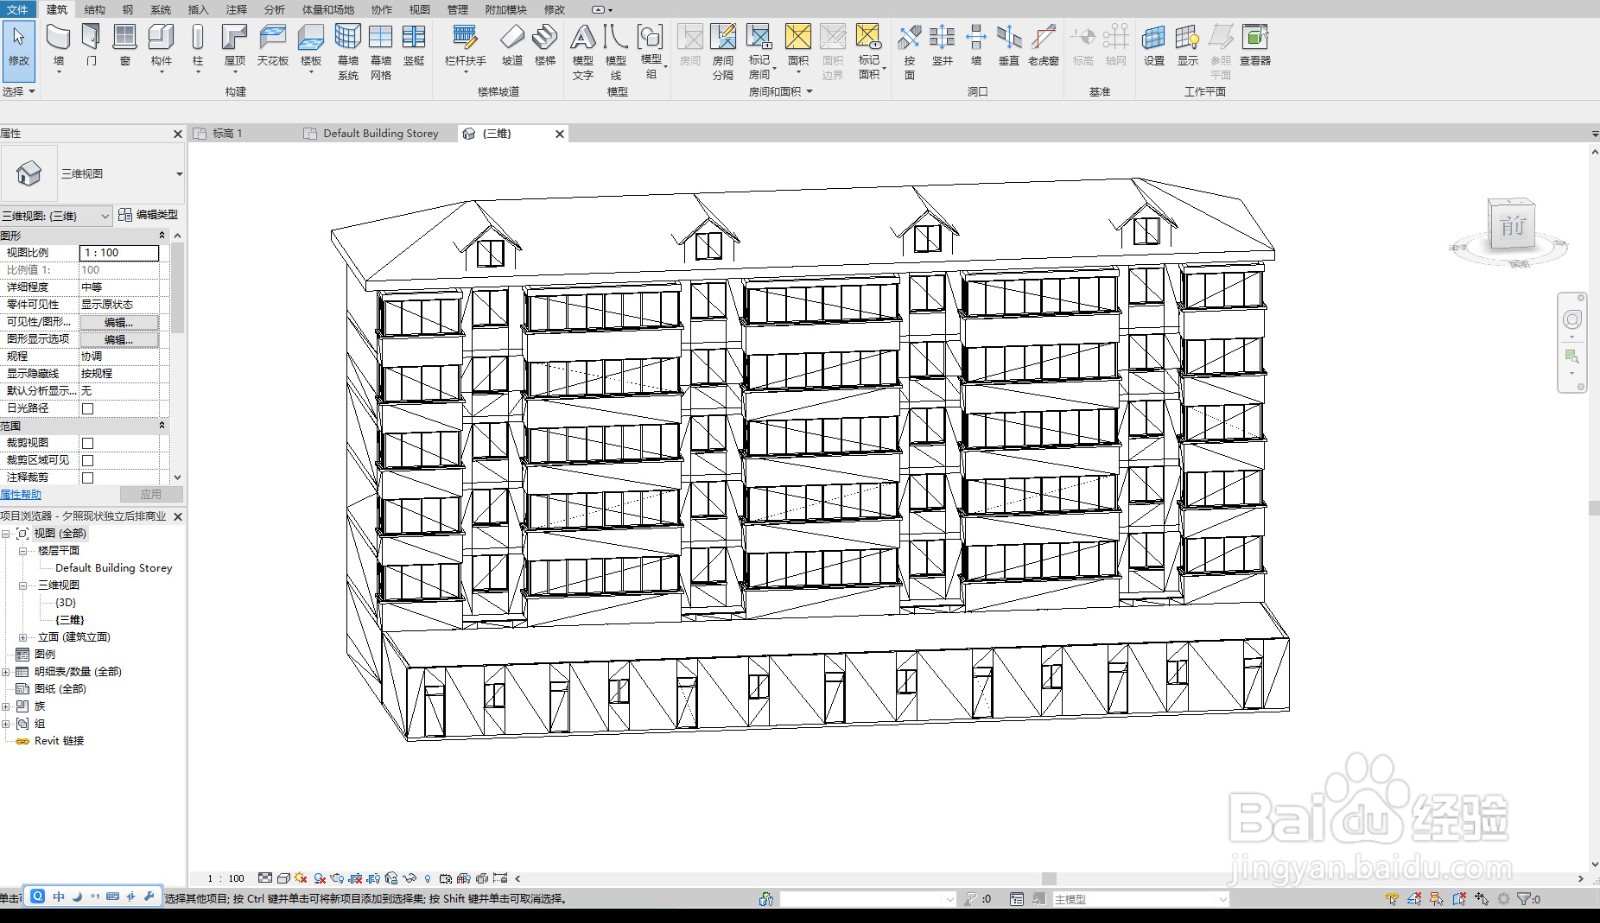
Task: Collapse the 图形 properties section
Action: coord(162,235)
